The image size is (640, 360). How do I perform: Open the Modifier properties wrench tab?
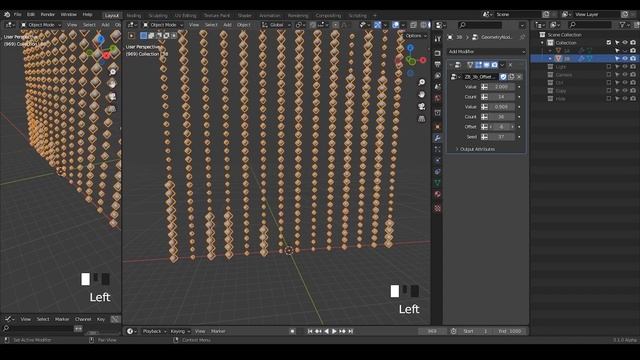coord(438,138)
